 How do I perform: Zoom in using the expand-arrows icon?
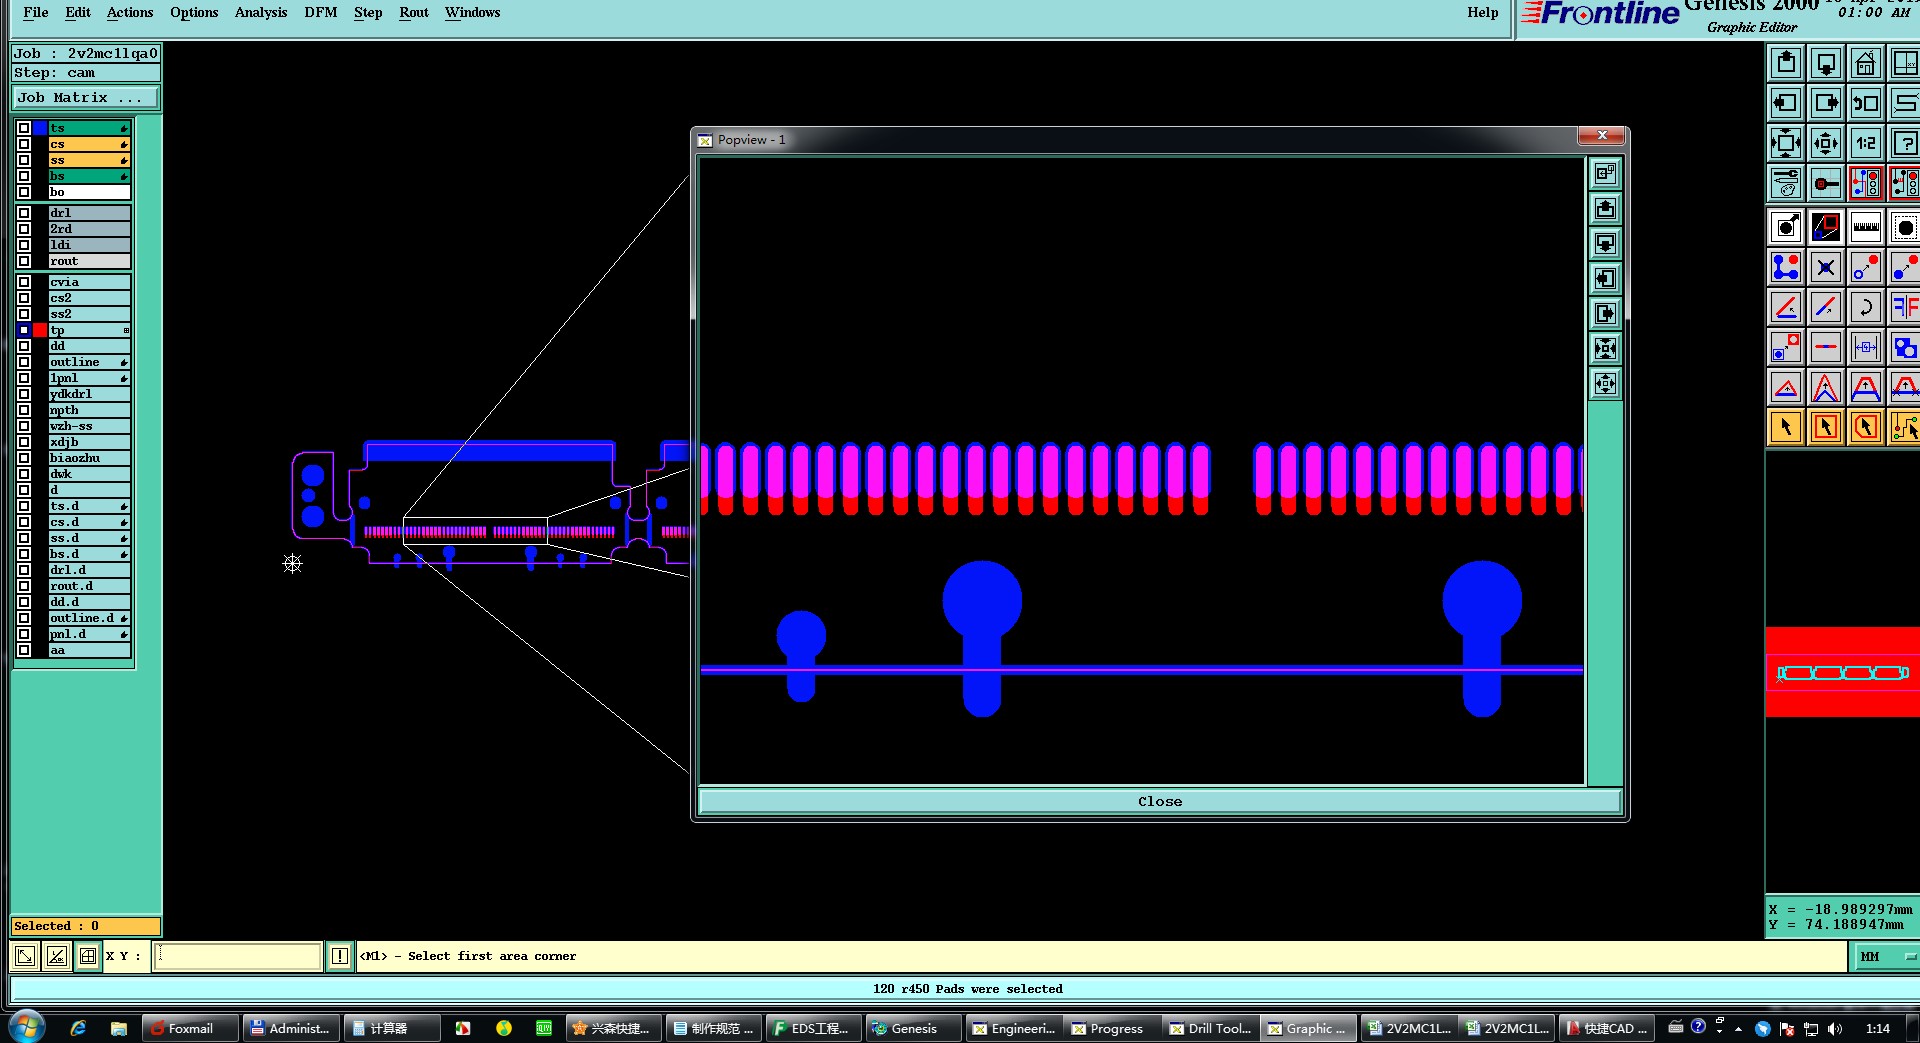tap(1786, 143)
